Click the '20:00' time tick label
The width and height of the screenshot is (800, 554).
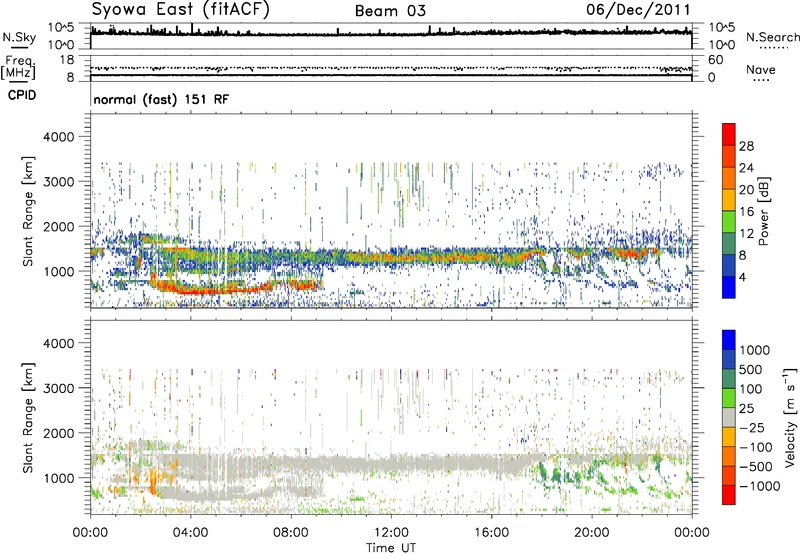point(591,533)
